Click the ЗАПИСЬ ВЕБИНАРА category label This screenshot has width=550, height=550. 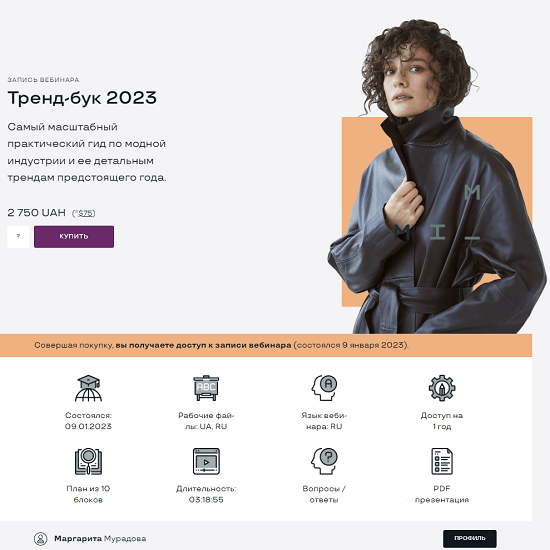pyautogui.click(x=43, y=80)
